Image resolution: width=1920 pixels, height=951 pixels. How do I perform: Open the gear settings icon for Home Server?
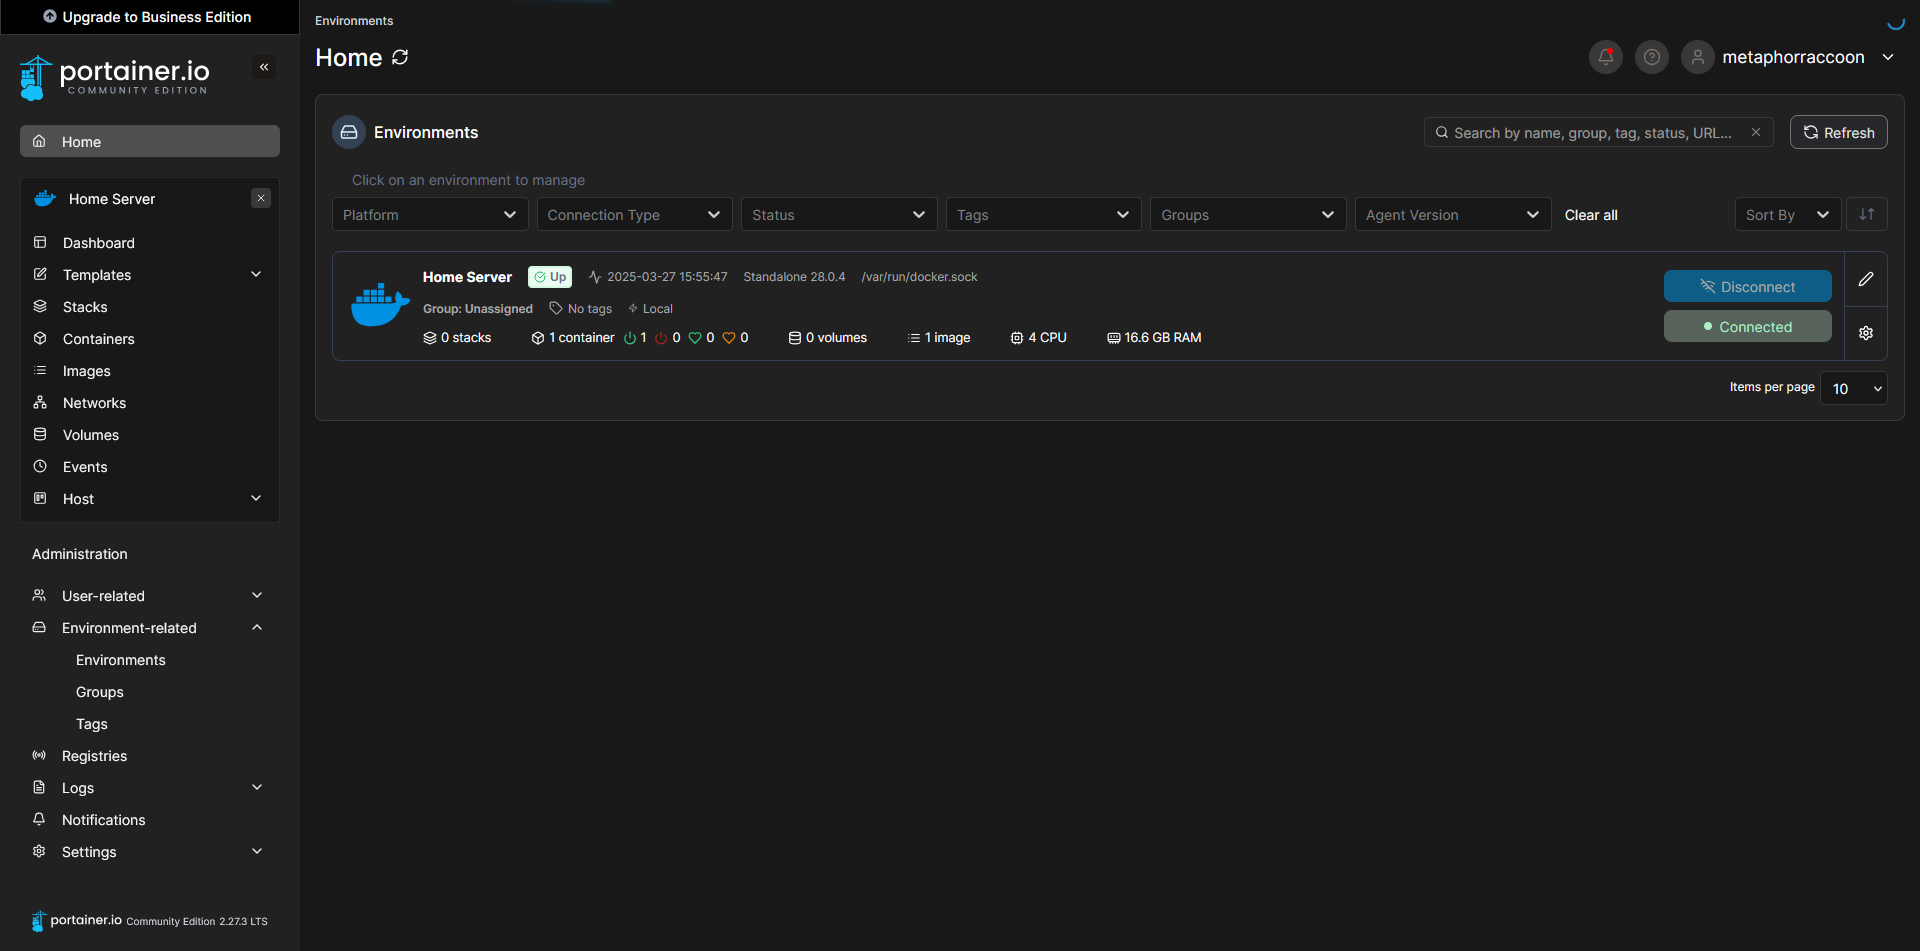click(x=1865, y=333)
